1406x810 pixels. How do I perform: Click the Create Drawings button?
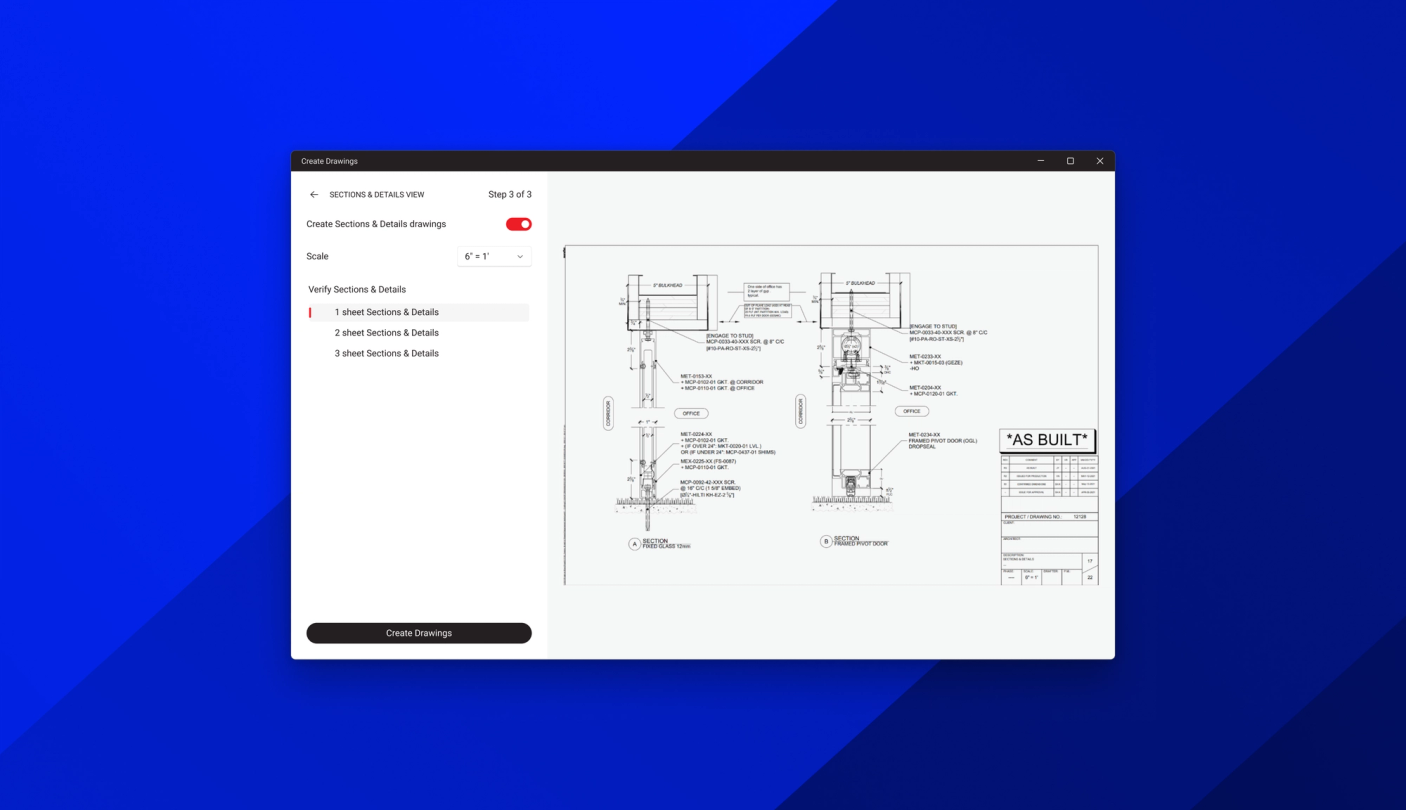[x=419, y=633]
